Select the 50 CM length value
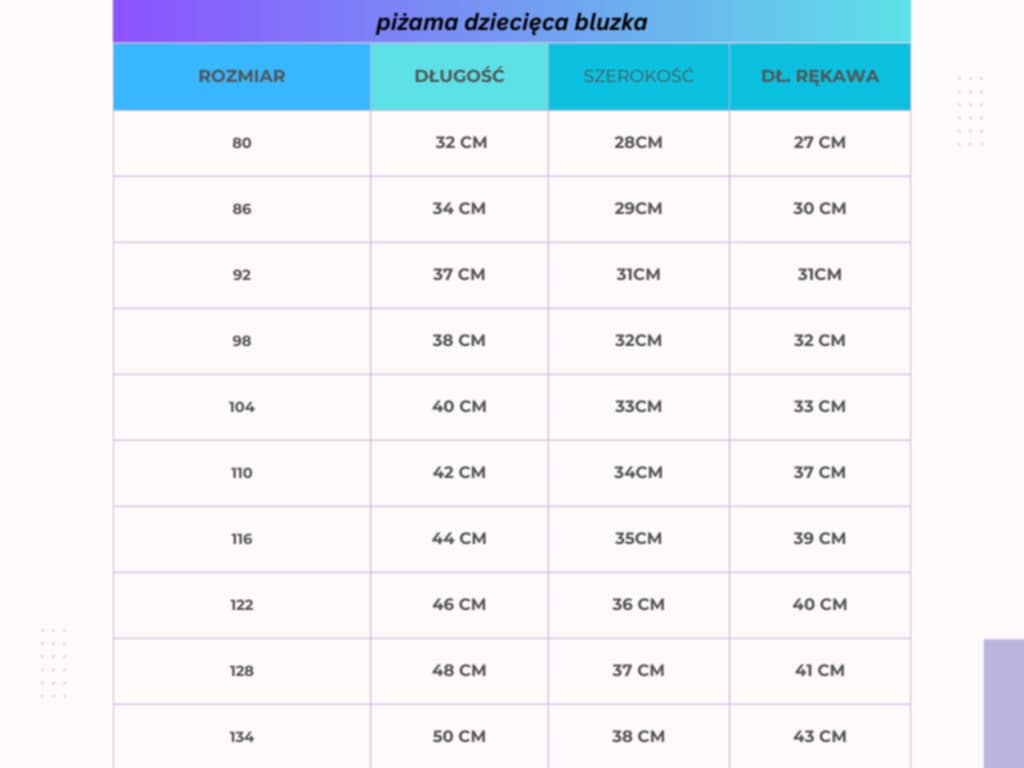Screen dimensions: 1024x768 pyautogui.click(x=459, y=736)
